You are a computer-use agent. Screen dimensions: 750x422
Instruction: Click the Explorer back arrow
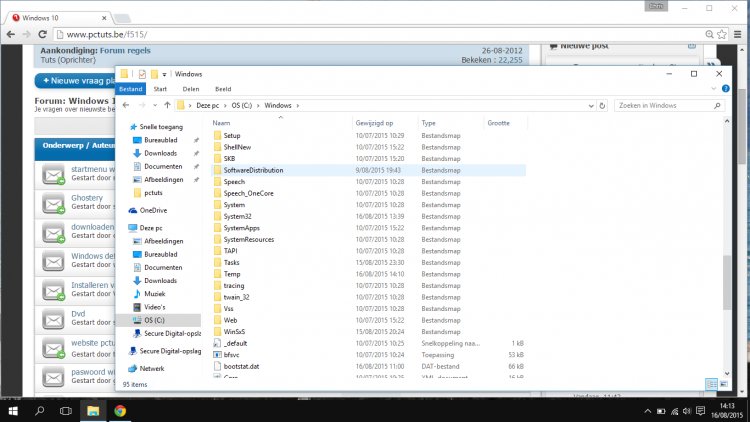(126, 105)
